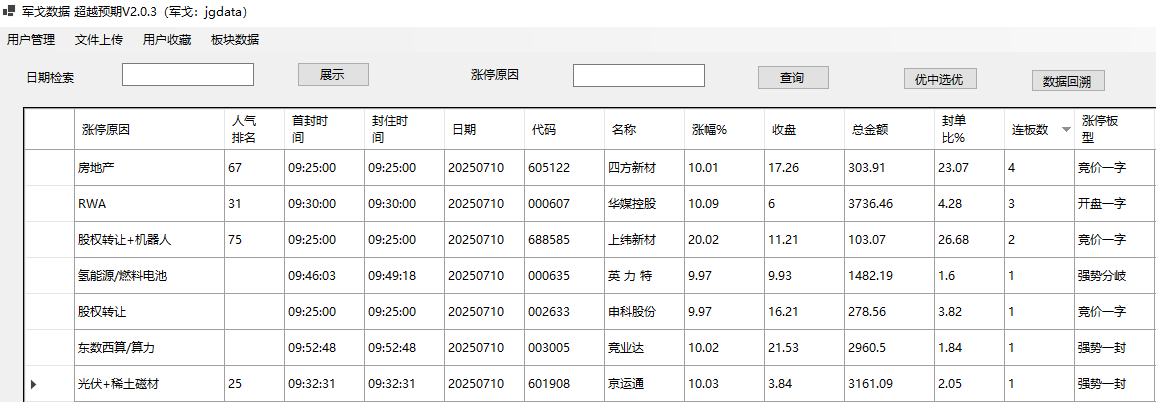Sort by 代码 column header
The height and width of the screenshot is (402, 1156).
click(x=563, y=129)
